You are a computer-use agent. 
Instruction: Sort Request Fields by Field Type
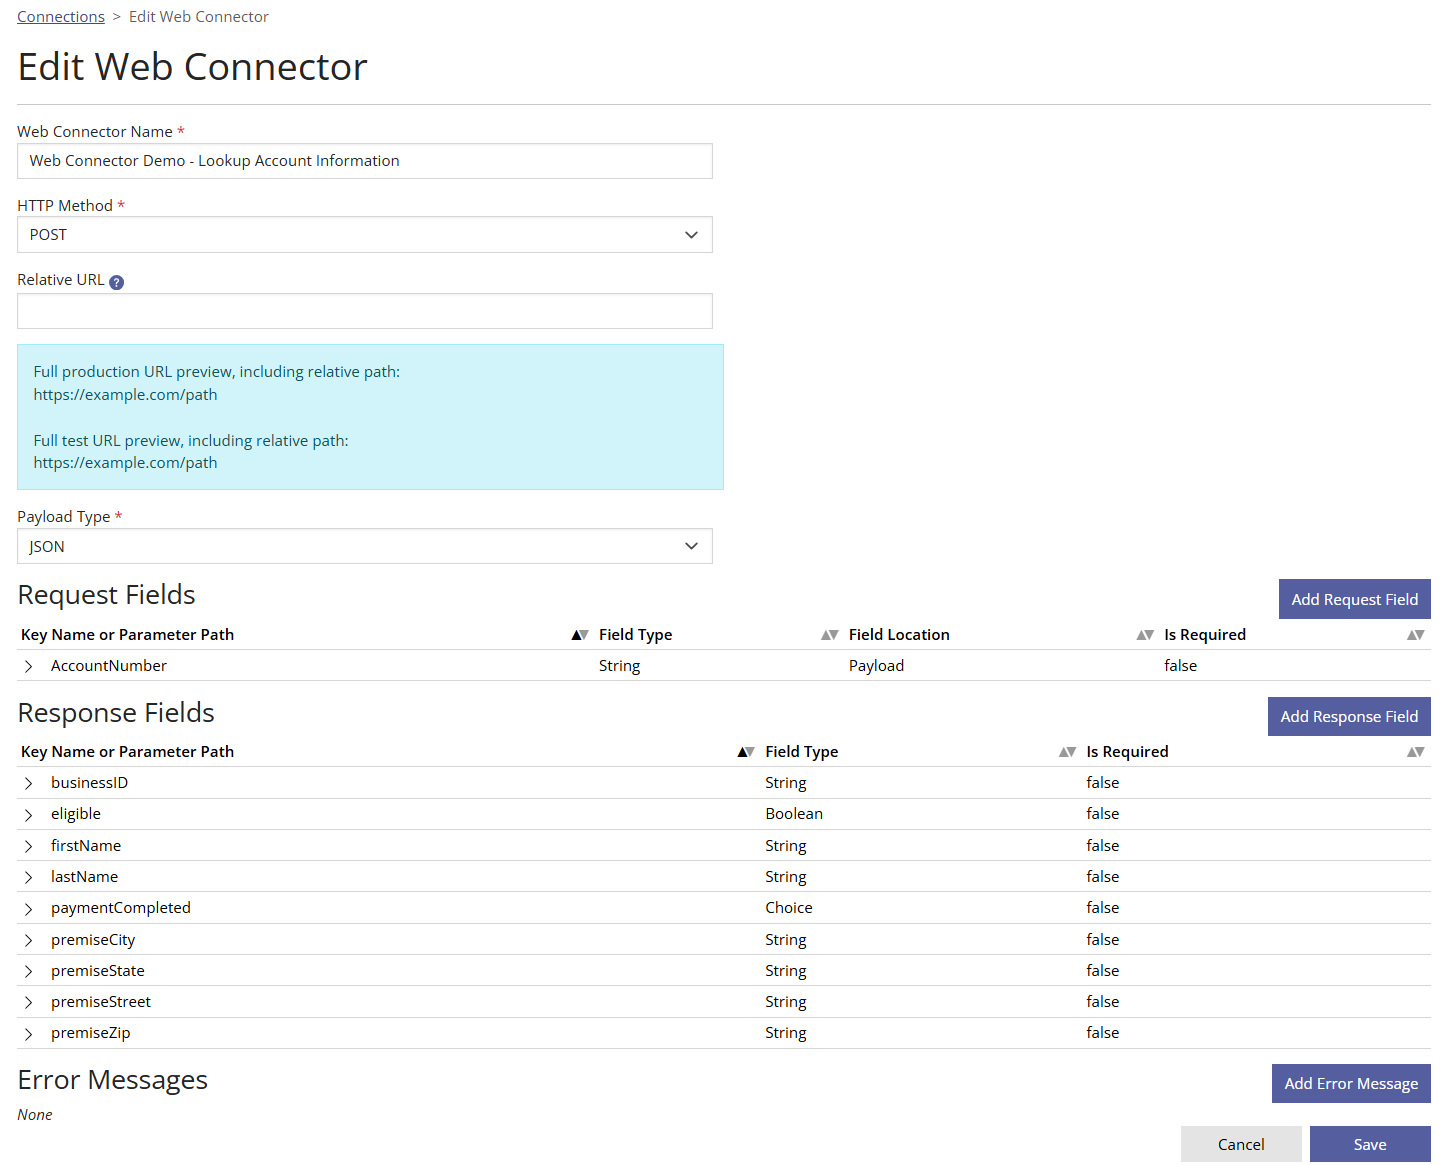click(830, 634)
